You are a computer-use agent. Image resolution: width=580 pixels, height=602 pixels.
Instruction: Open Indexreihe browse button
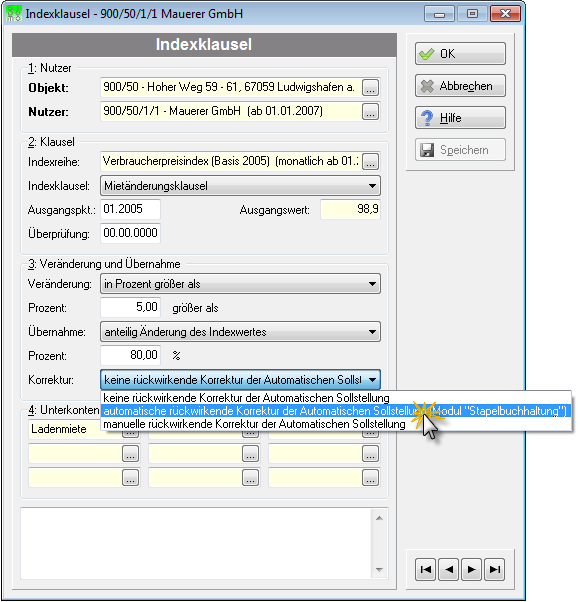click(370, 161)
